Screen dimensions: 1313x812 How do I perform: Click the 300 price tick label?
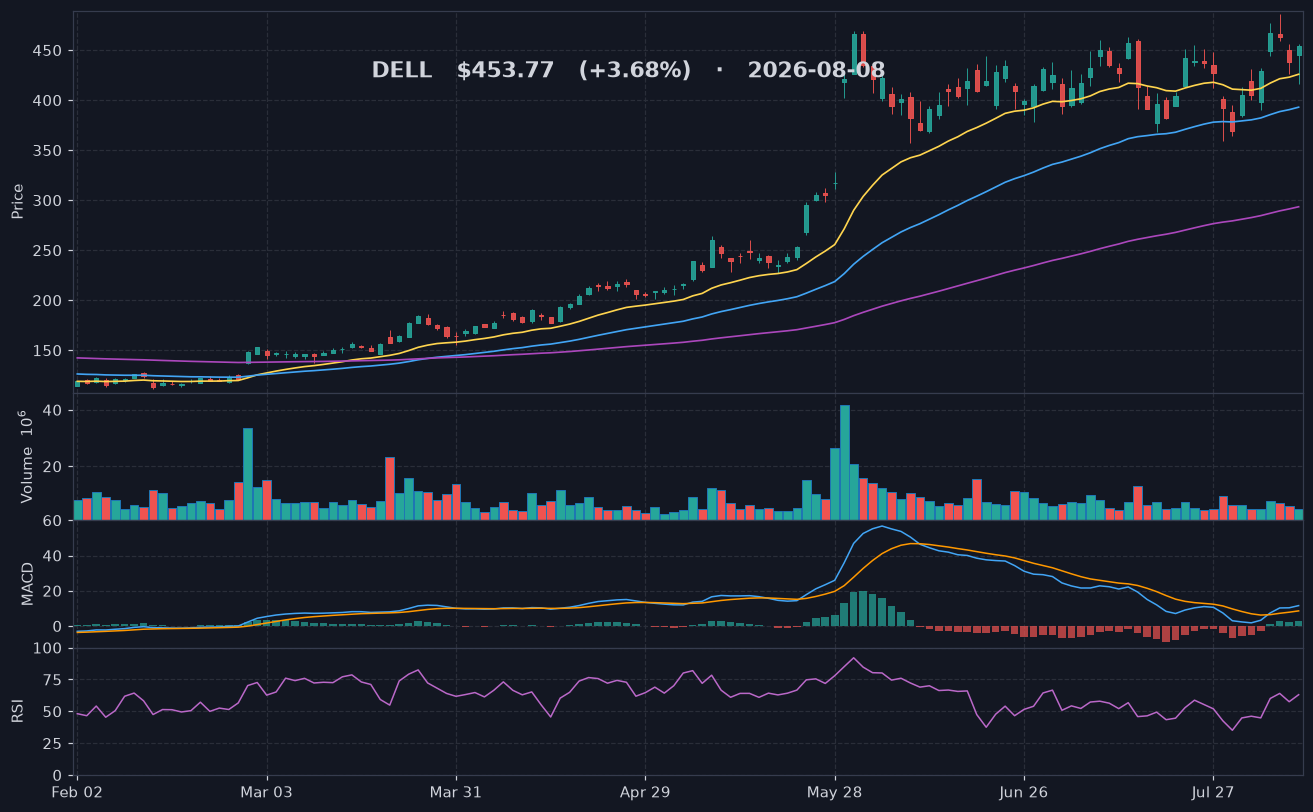coord(46,201)
